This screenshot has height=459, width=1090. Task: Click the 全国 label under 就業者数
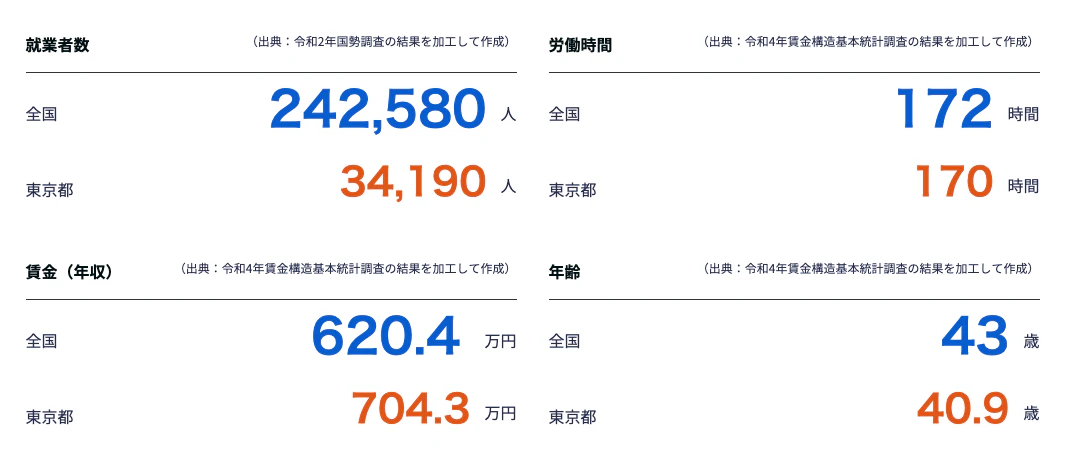click(x=41, y=114)
